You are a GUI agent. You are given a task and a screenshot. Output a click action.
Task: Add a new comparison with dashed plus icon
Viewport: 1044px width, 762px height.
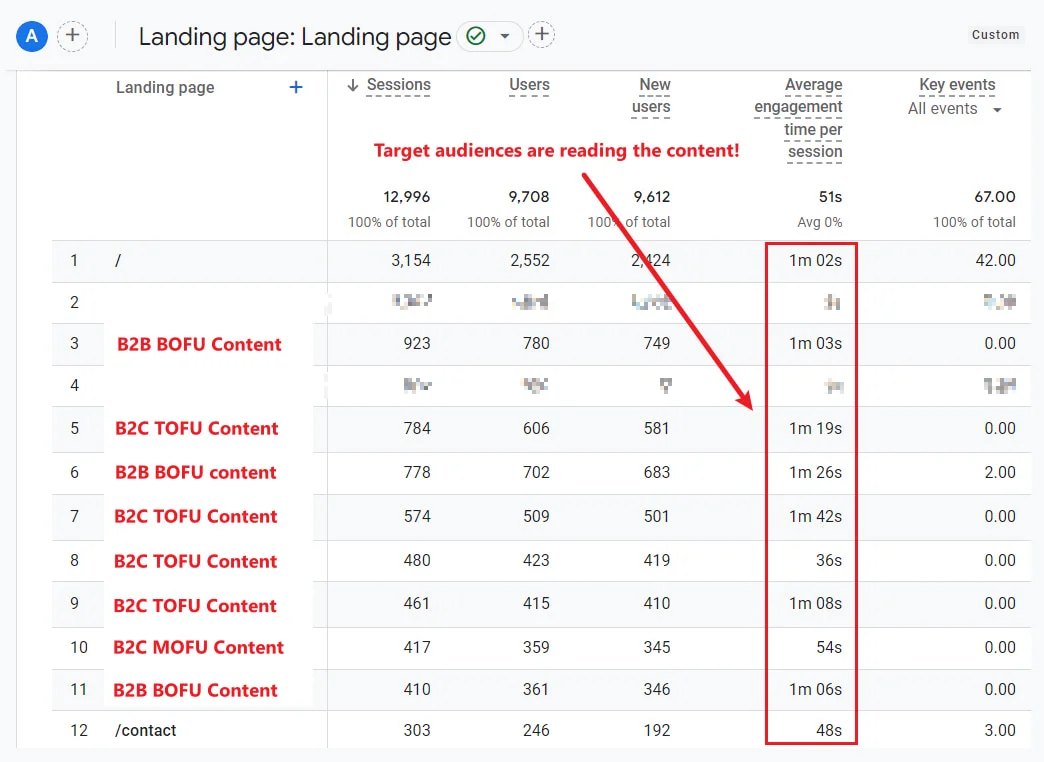click(x=72, y=37)
